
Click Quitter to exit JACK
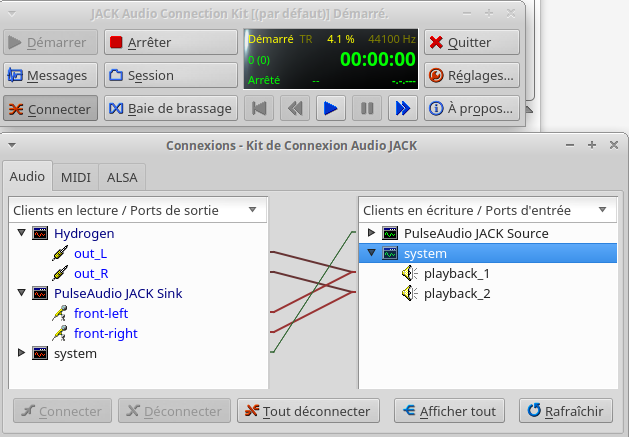click(472, 42)
